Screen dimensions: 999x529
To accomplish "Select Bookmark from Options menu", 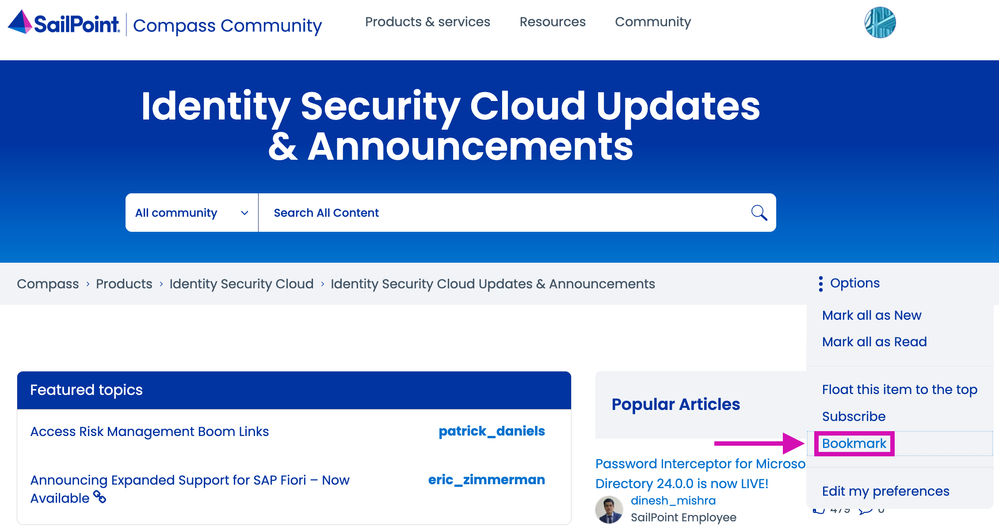I will tap(854, 443).
